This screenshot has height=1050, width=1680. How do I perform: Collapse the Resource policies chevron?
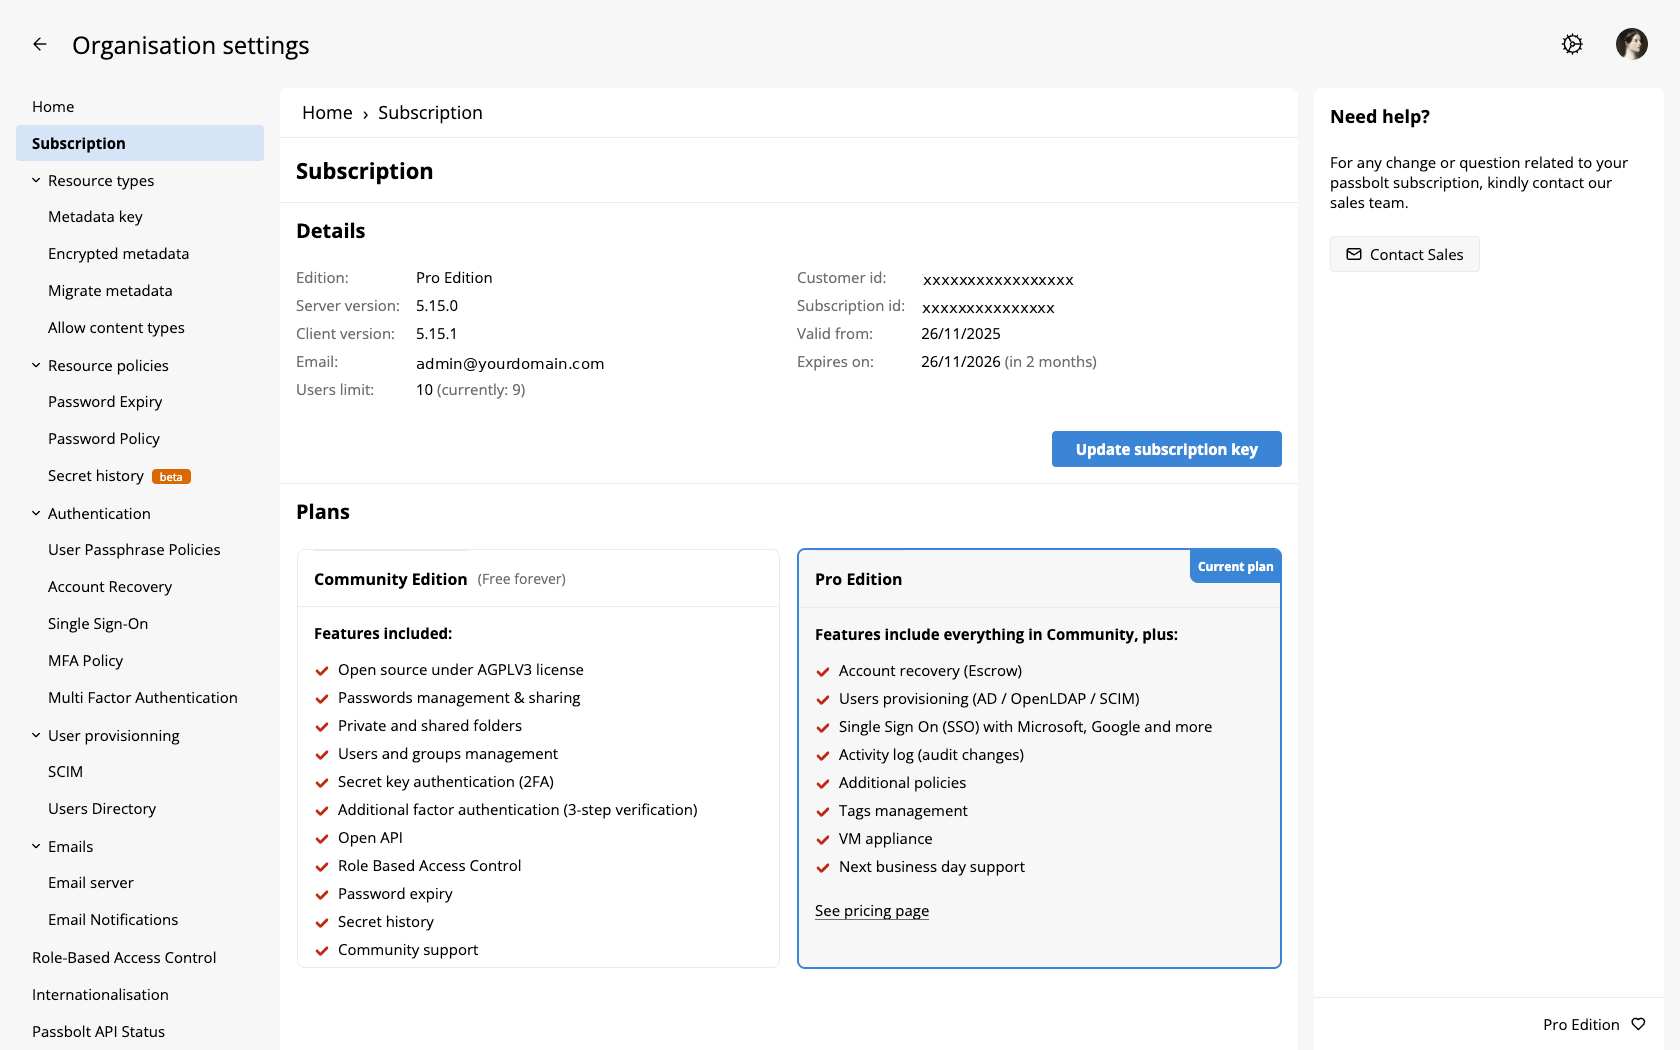36,366
